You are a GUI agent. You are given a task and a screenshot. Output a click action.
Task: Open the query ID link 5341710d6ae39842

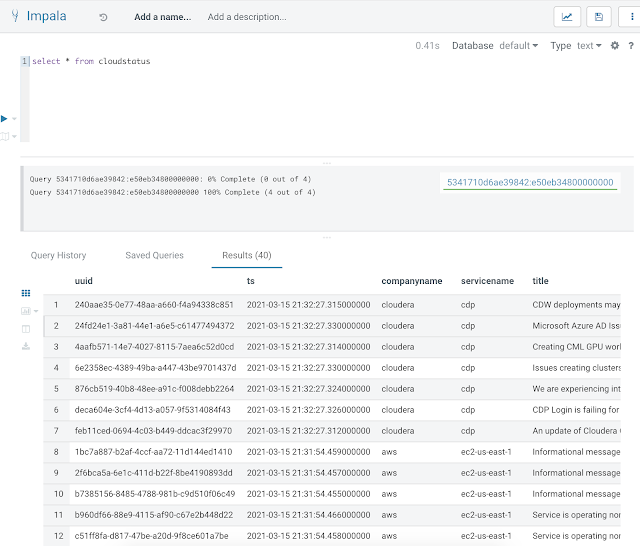[531, 182]
